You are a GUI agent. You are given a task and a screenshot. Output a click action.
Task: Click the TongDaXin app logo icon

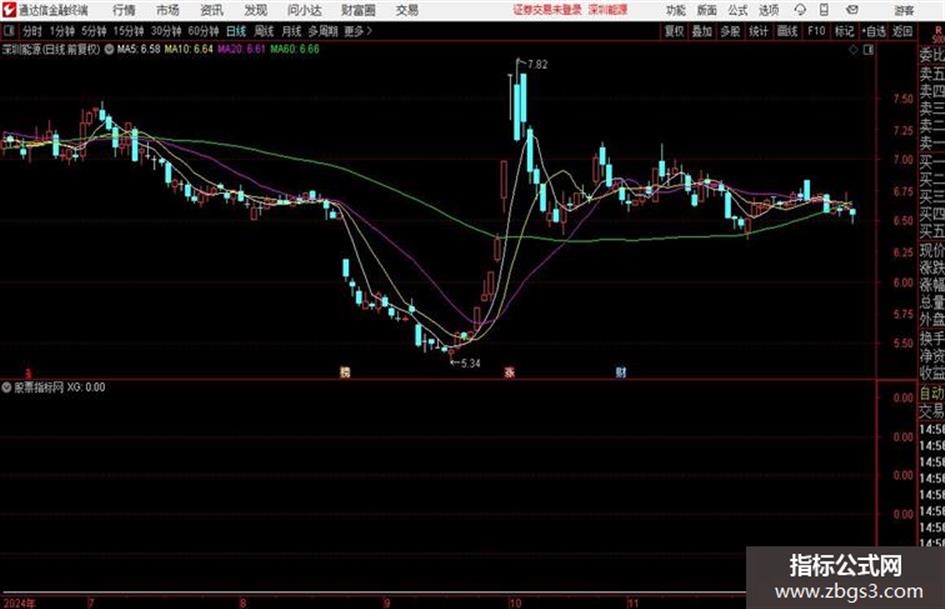click(9, 10)
